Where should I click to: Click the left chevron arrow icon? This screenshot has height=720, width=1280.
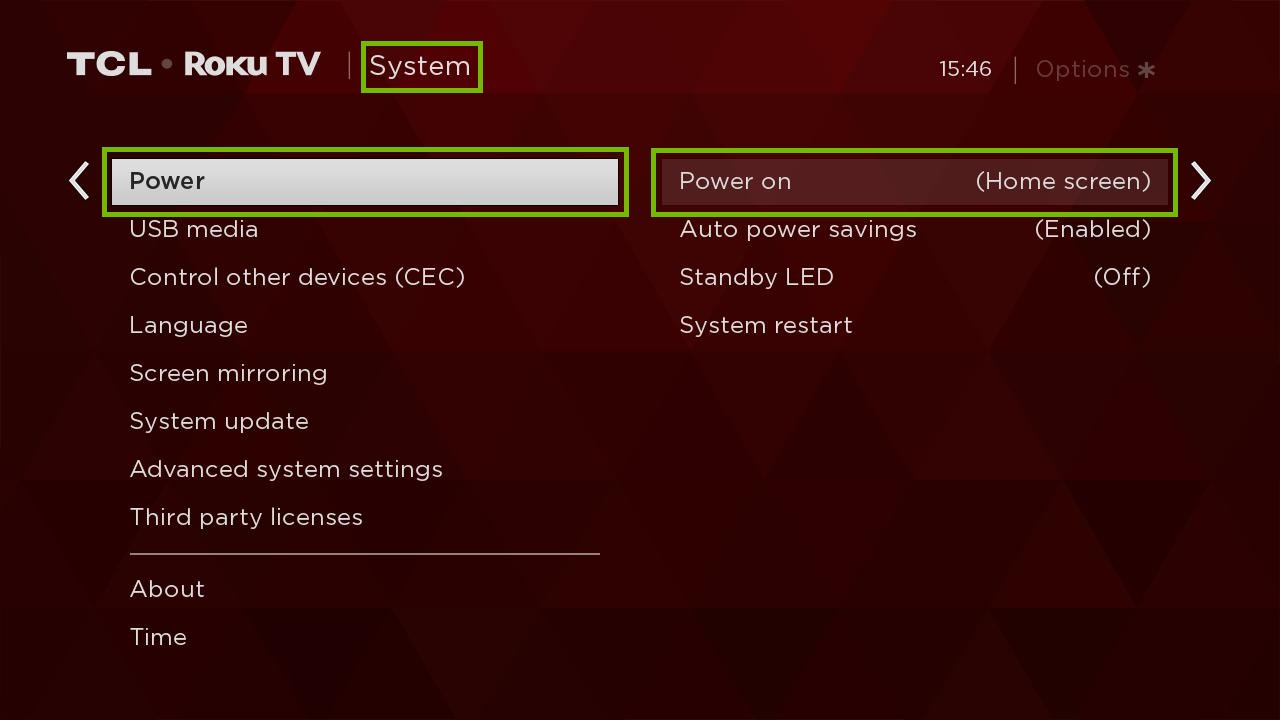79,181
